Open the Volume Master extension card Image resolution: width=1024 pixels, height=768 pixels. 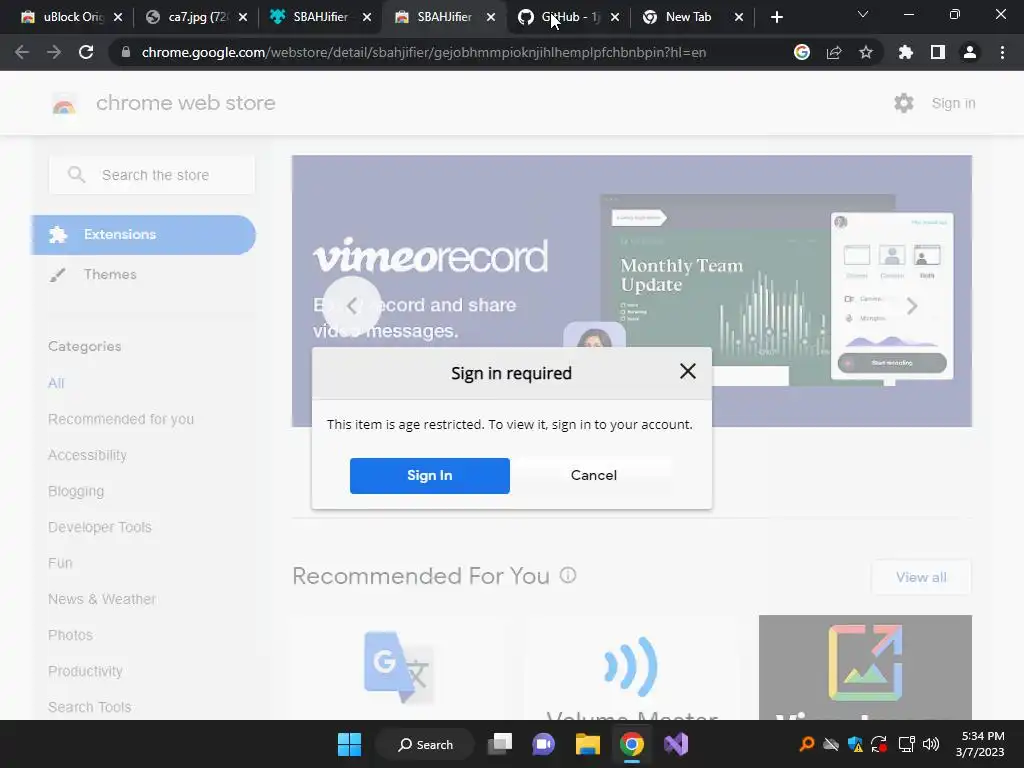(631, 667)
